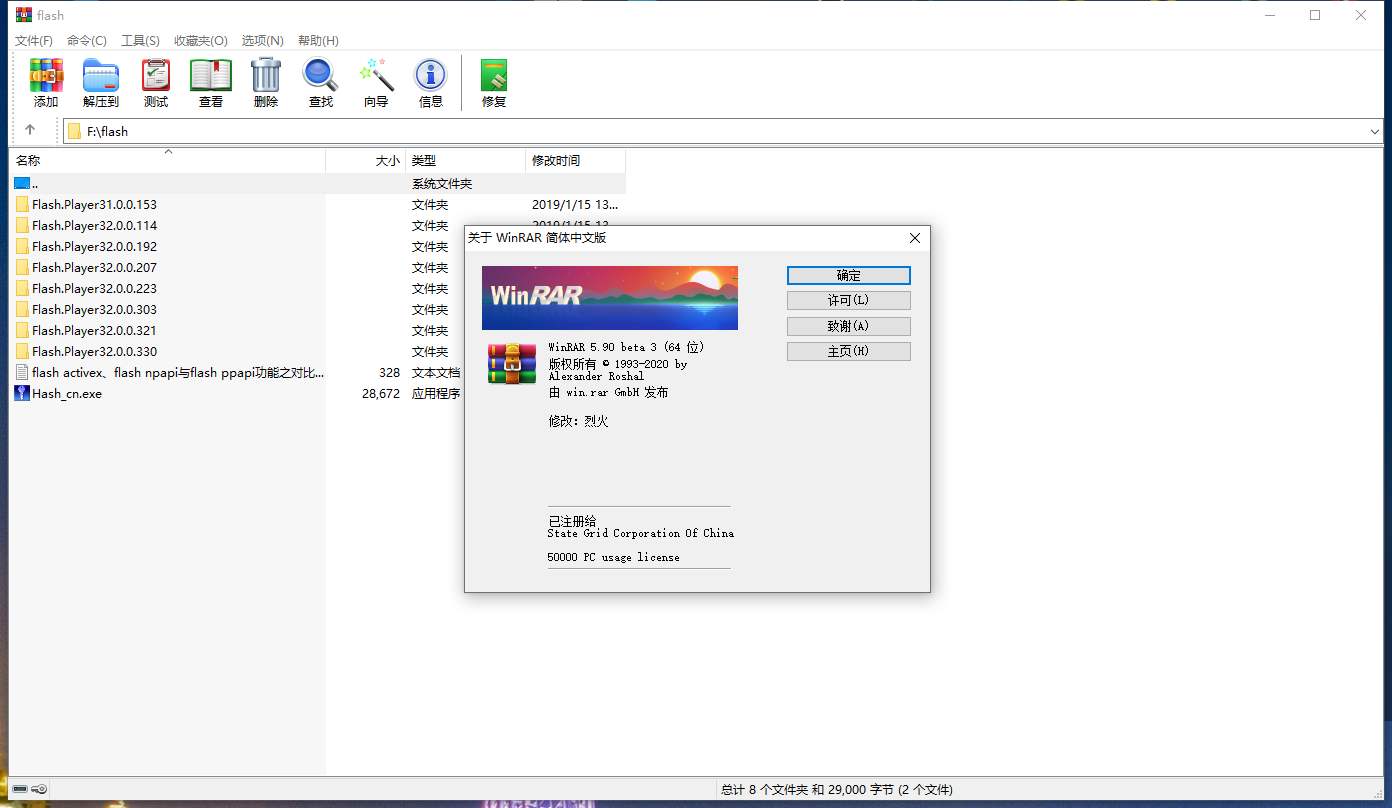Click the 文本文档 type cell
Screen dimensions: 1392x808
click(436, 372)
